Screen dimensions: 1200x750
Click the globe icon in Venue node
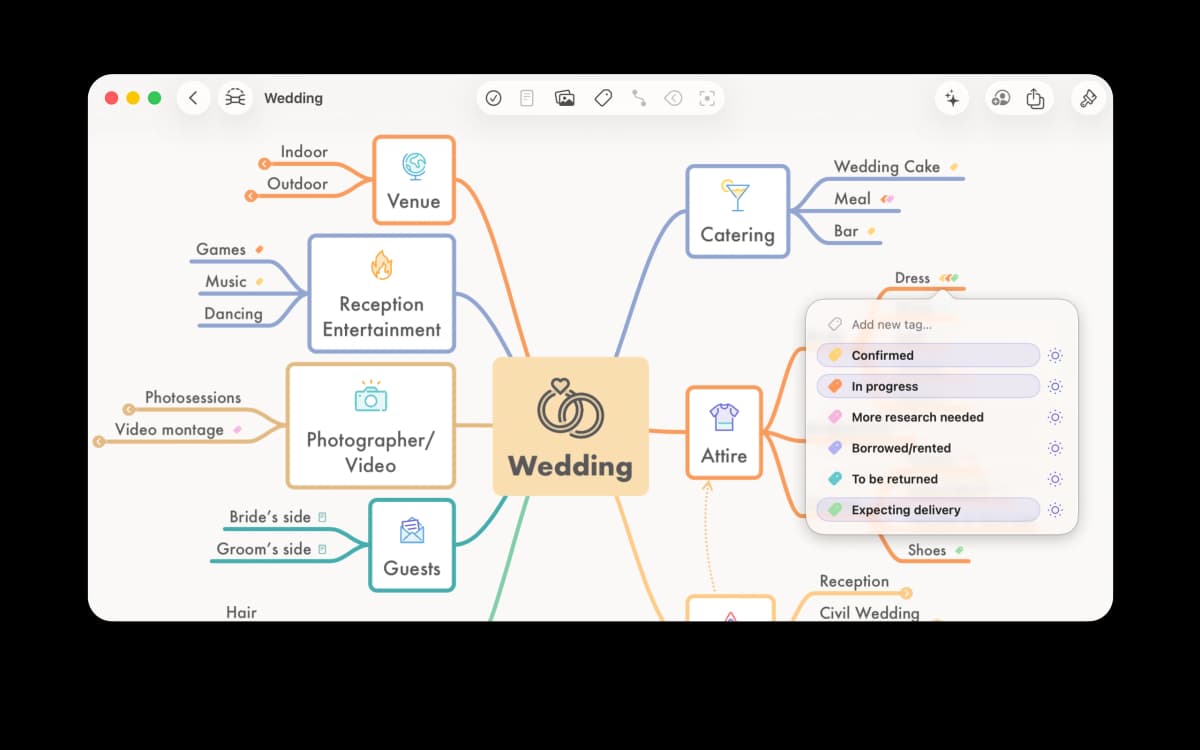(x=413, y=165)
